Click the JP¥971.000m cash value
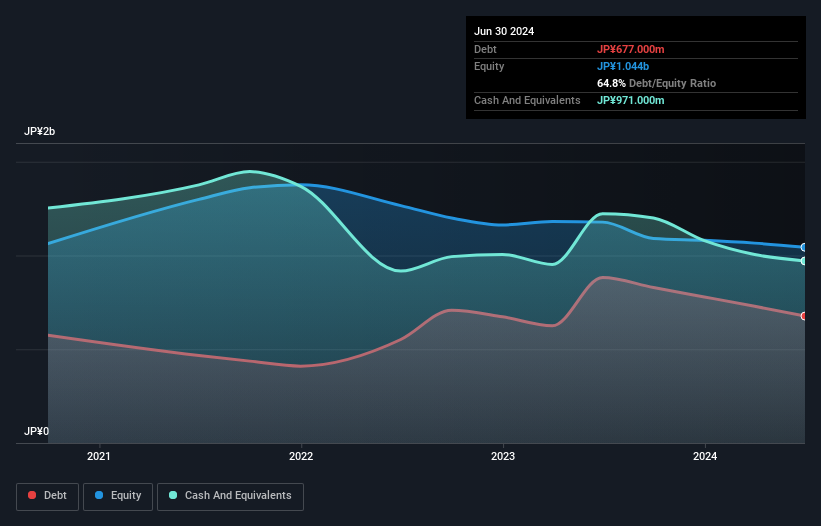This screenshot has width=821, height=526. (x=630, y=100)
